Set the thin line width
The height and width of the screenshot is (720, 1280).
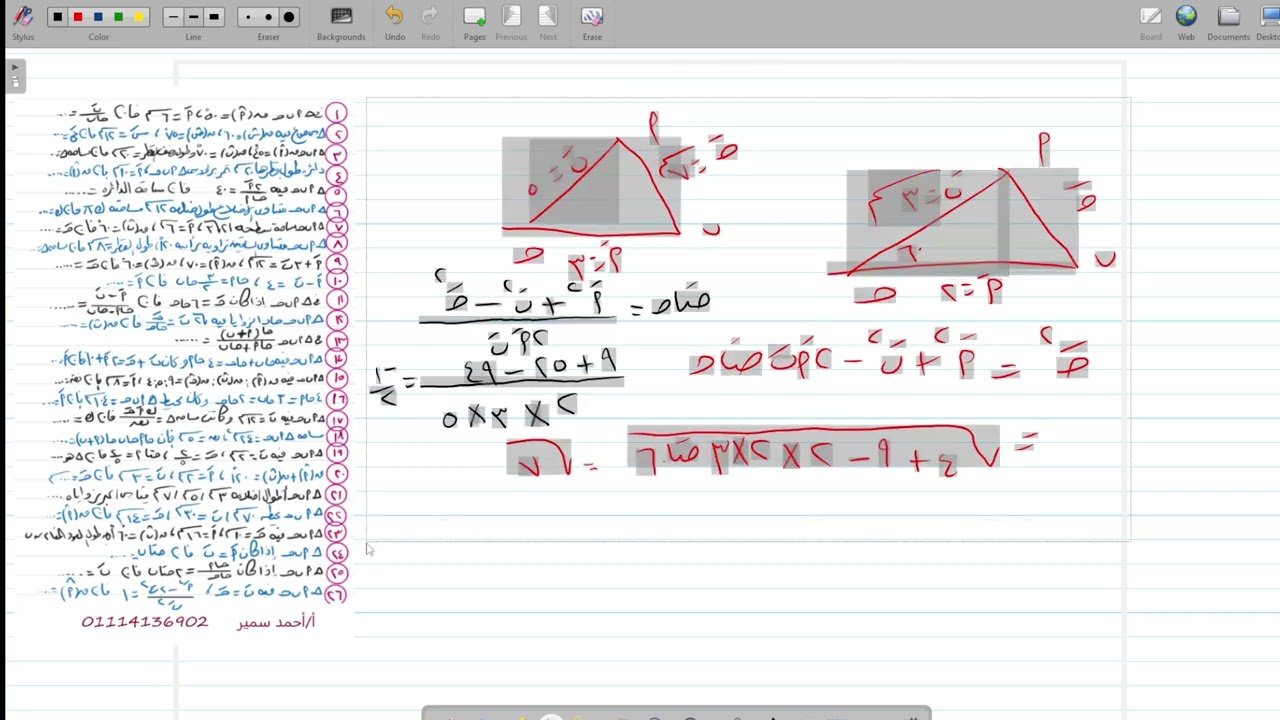173,17
